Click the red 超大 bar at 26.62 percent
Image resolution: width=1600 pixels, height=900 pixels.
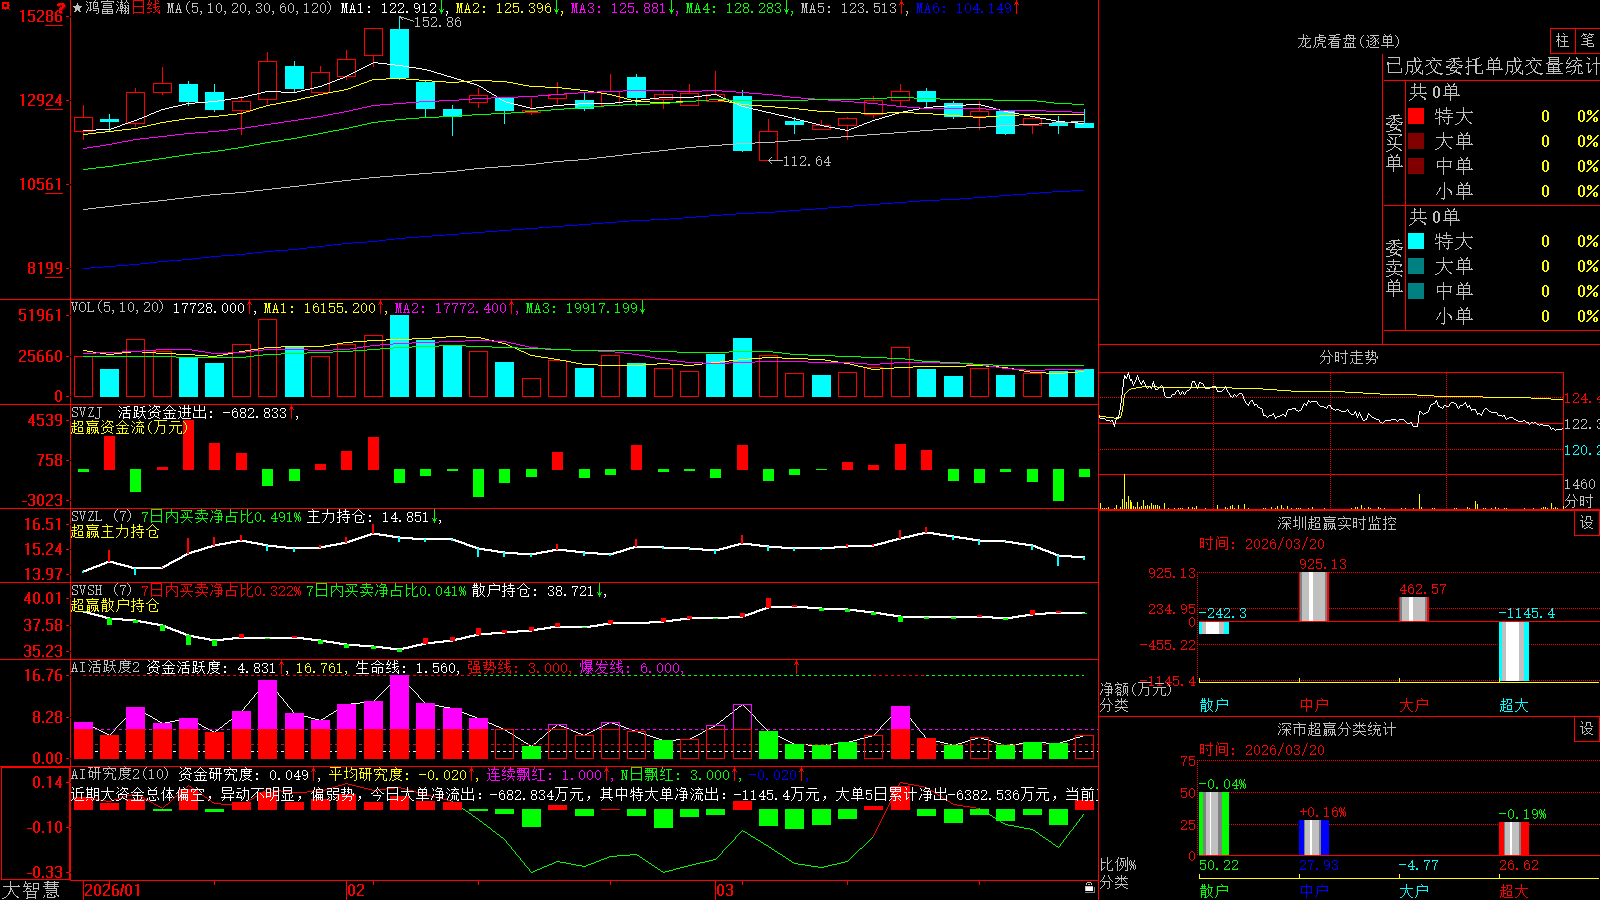click(x=1513, y=839)
